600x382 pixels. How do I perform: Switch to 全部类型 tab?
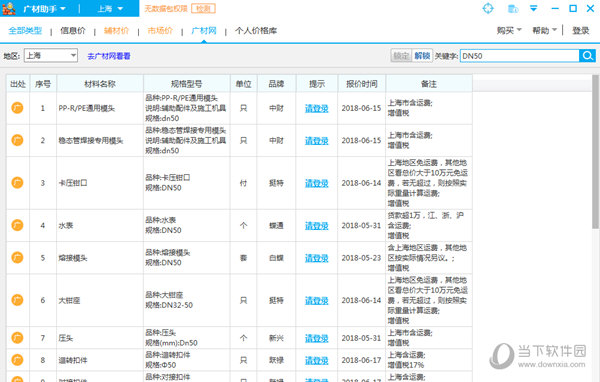tap(25, 31)
